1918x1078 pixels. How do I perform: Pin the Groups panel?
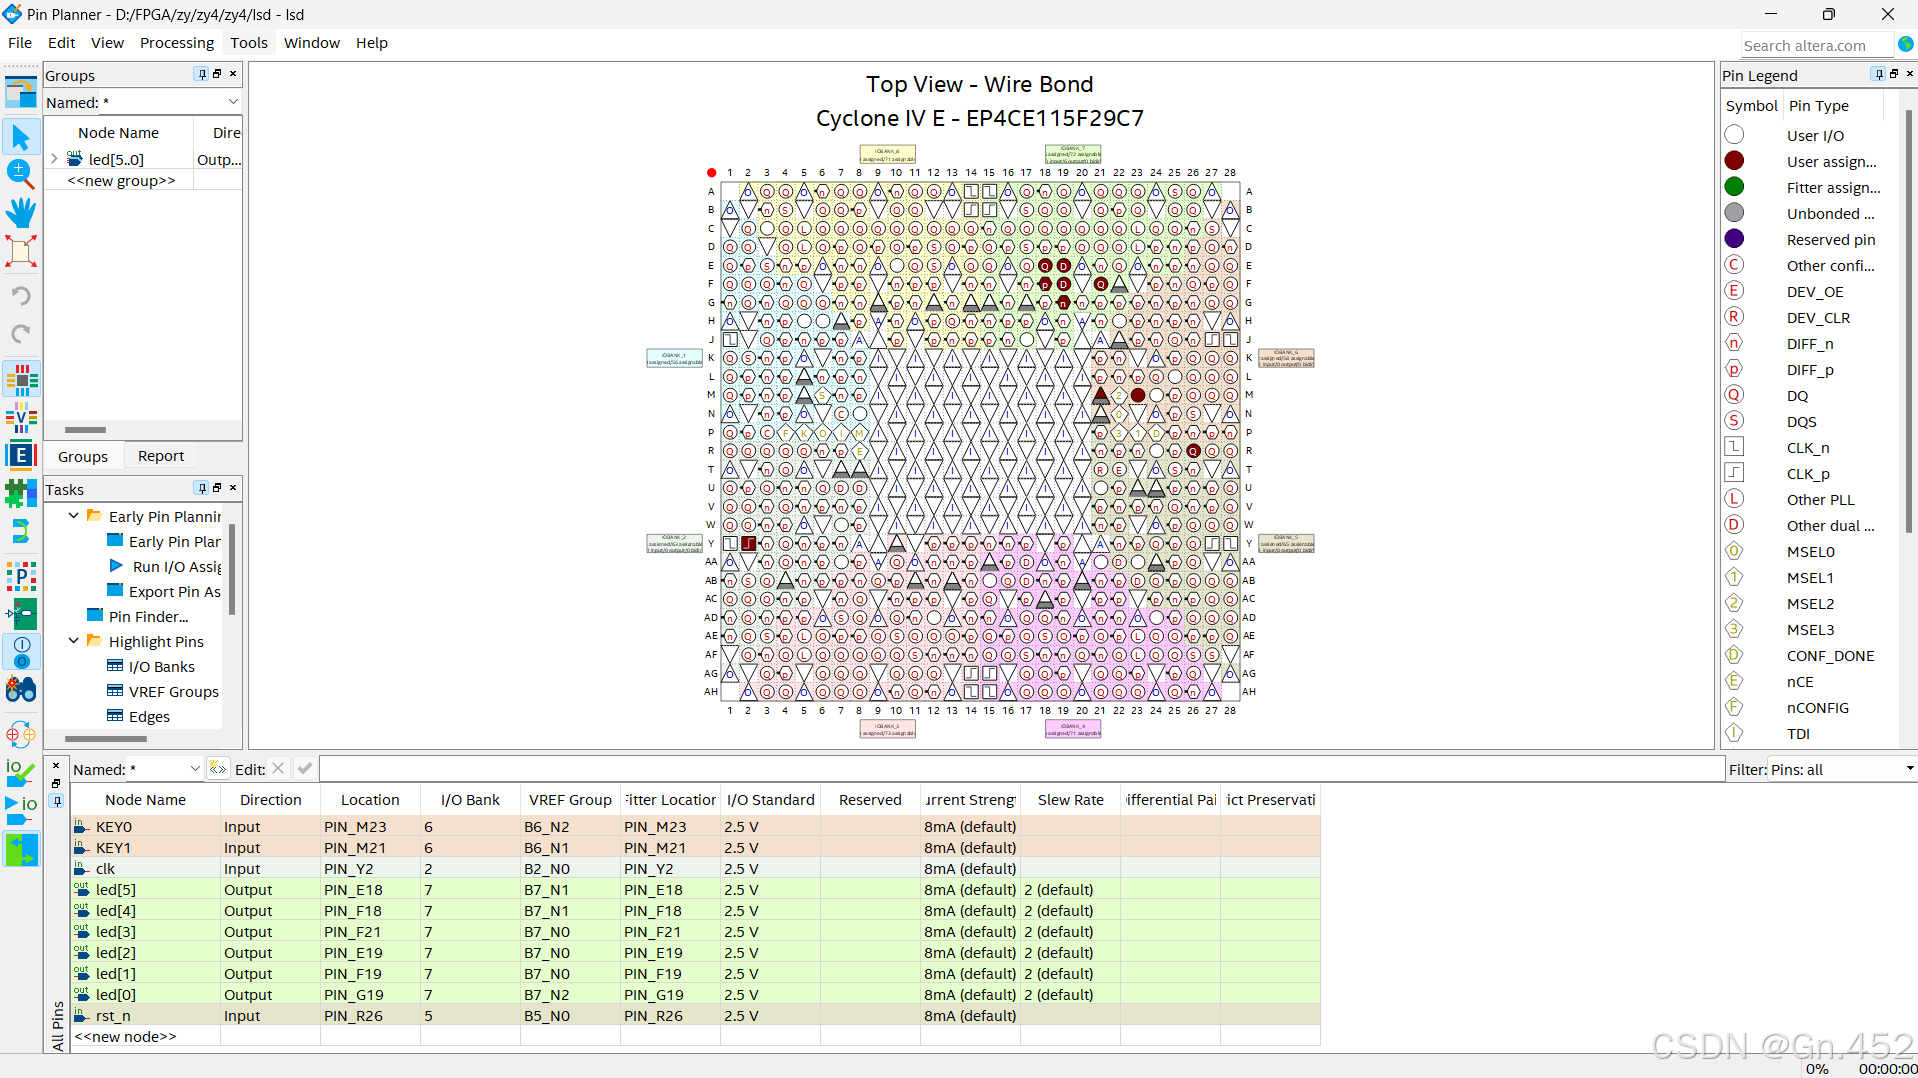[202, 74]
